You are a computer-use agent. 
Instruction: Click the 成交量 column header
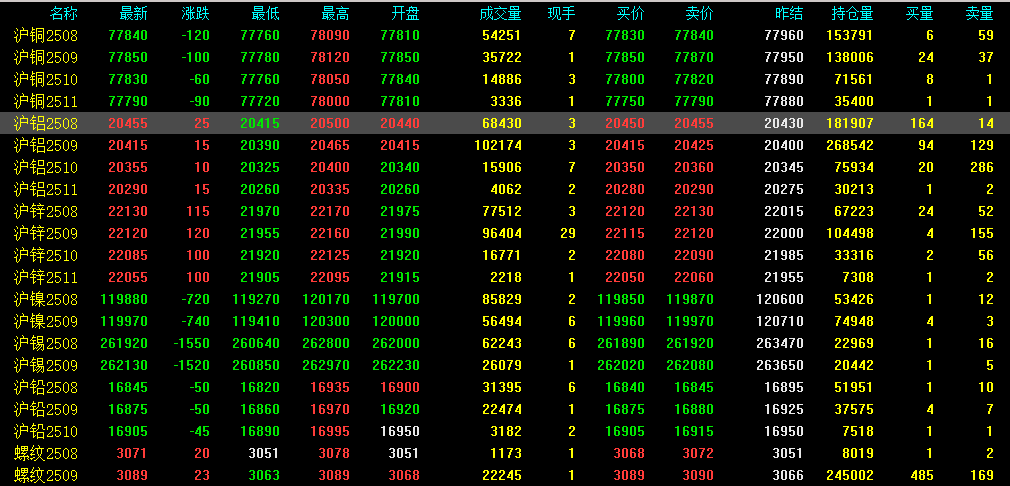[x=500, y=14]
